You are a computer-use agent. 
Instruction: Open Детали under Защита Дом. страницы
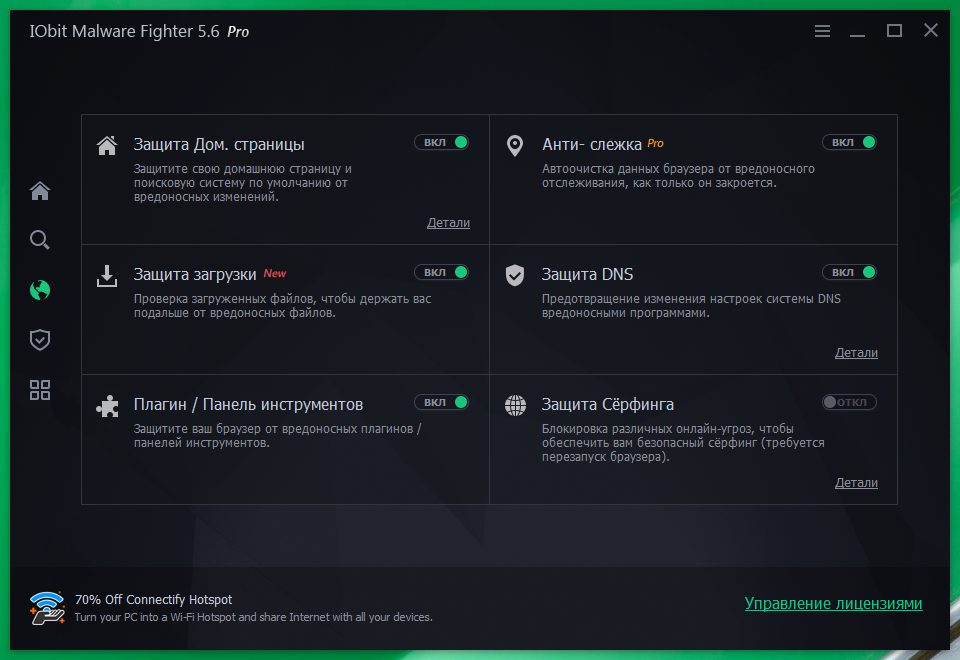[448, 223]
